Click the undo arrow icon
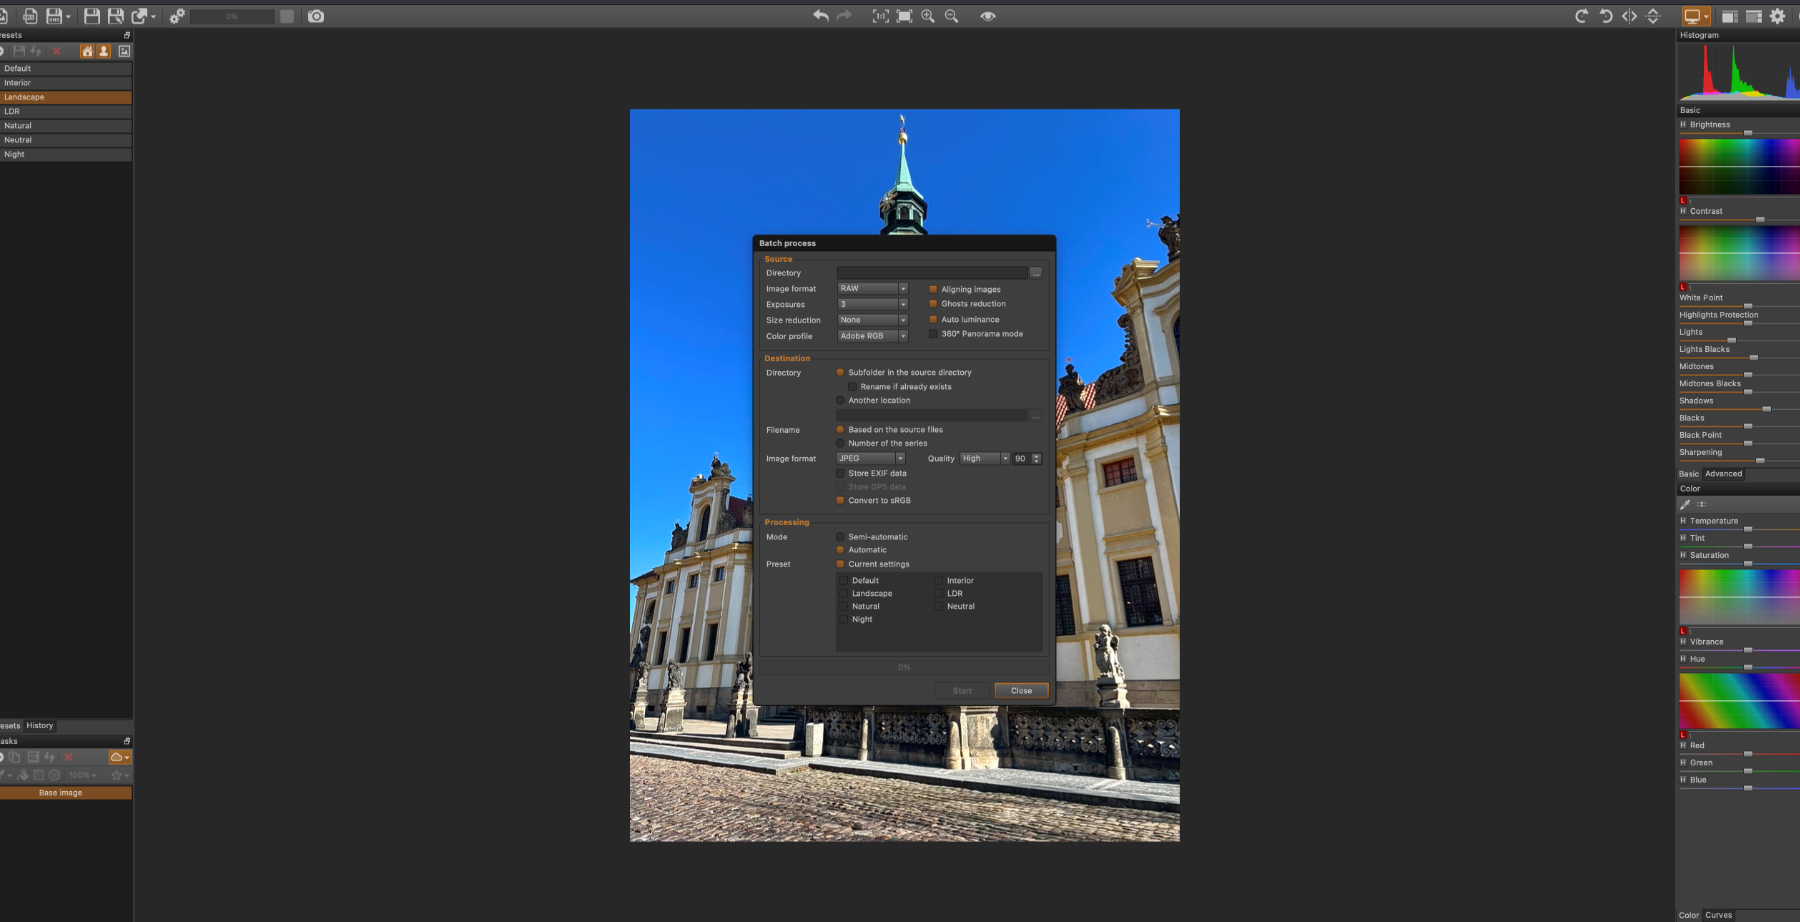The width and height of the screenshot is (1800, 922). (820, 16)
